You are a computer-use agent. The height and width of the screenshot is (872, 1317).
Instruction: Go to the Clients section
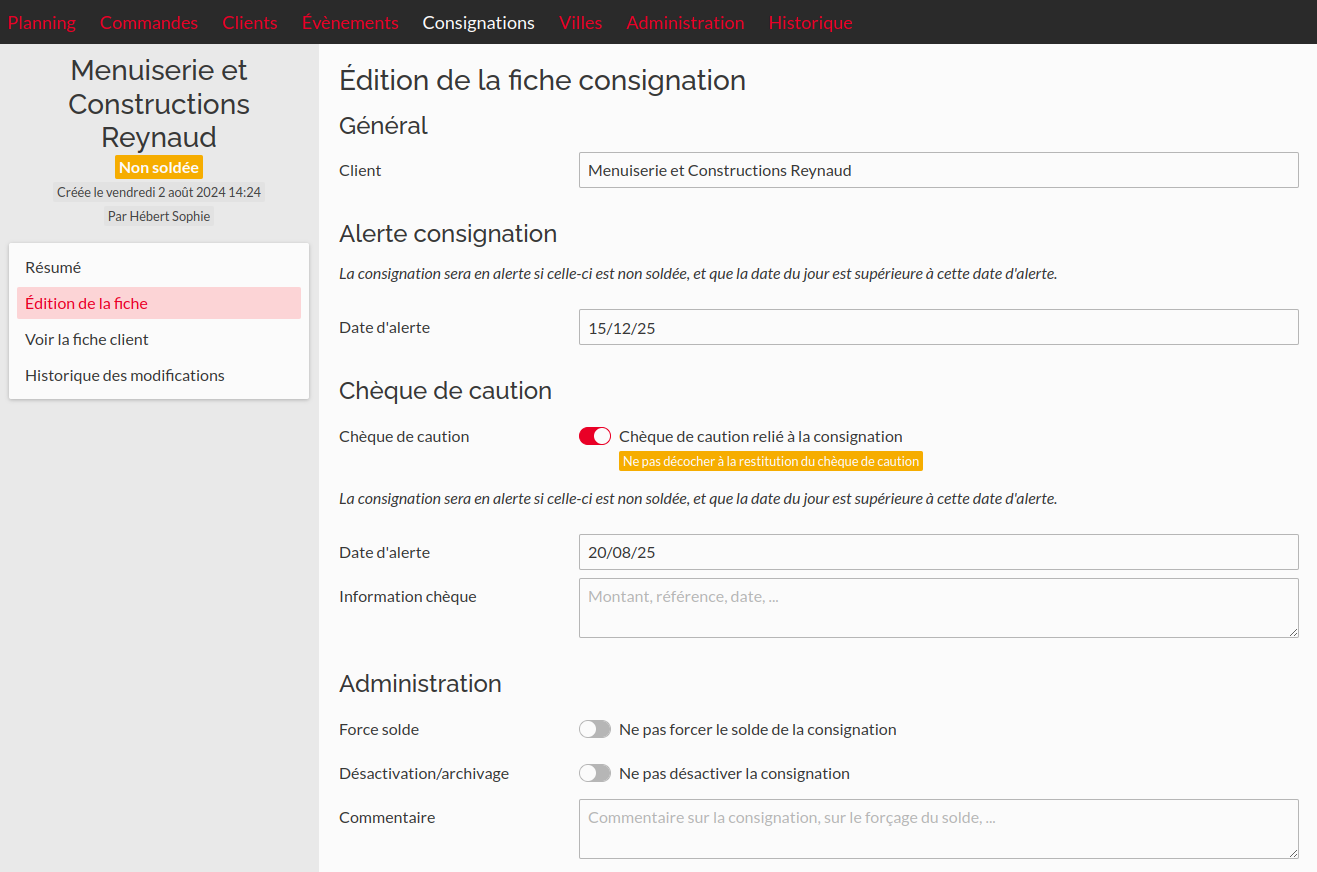[x=249, y=22]
